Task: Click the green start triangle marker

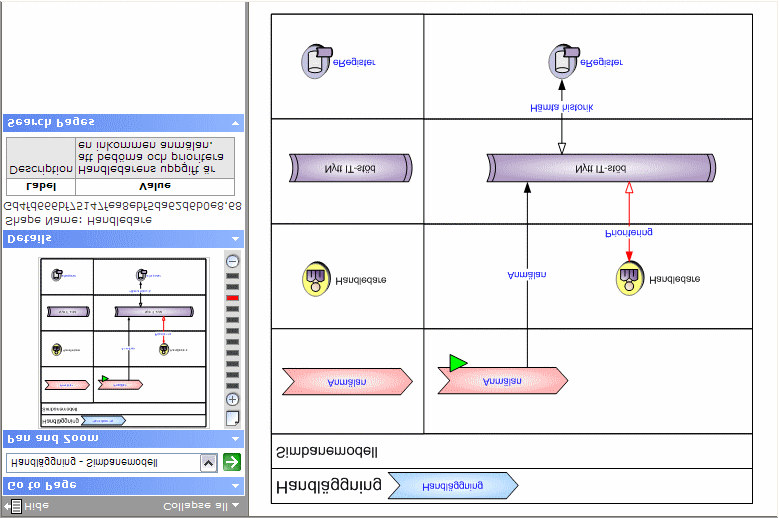Action: (457, 363)
